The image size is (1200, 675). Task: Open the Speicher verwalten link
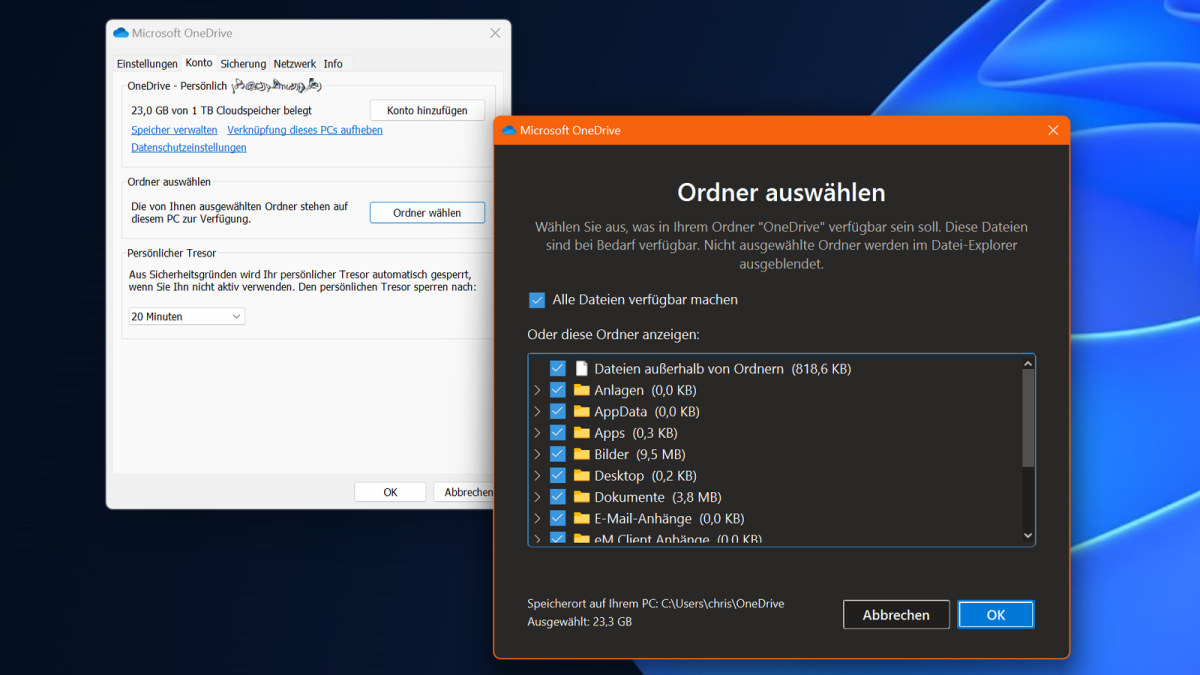(174, 130)
